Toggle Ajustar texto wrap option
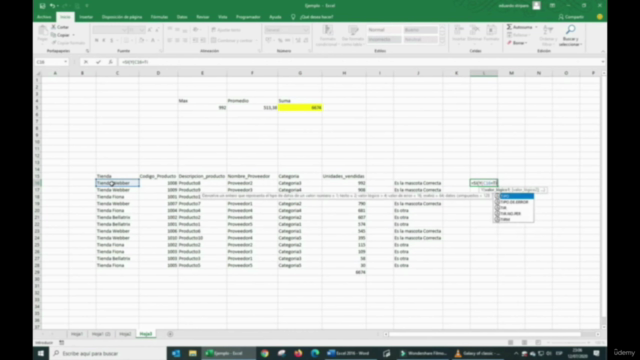 [226, 30]
